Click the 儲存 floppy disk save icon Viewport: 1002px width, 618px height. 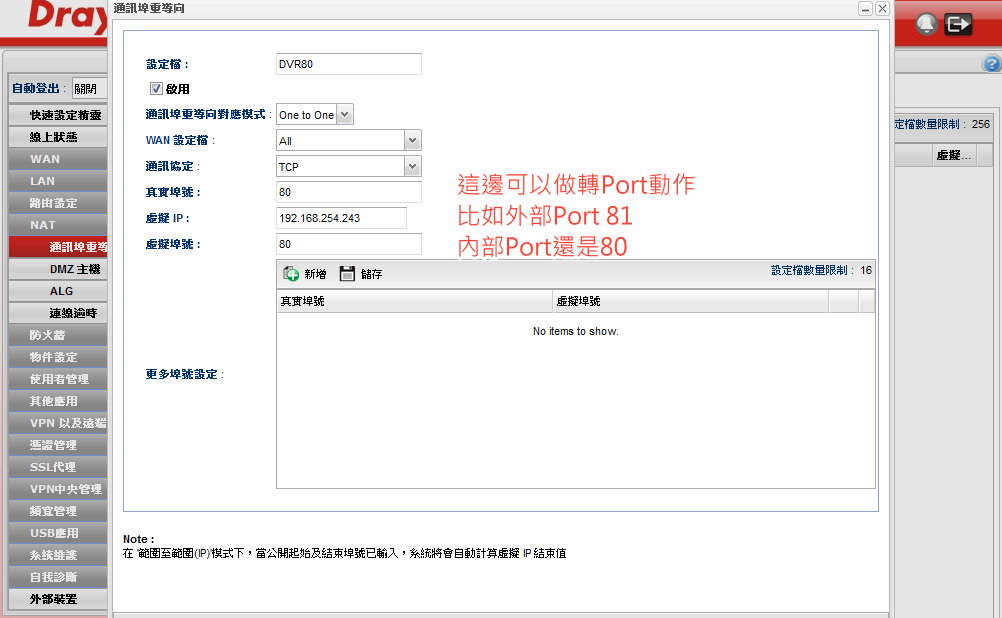click(347, 273)
